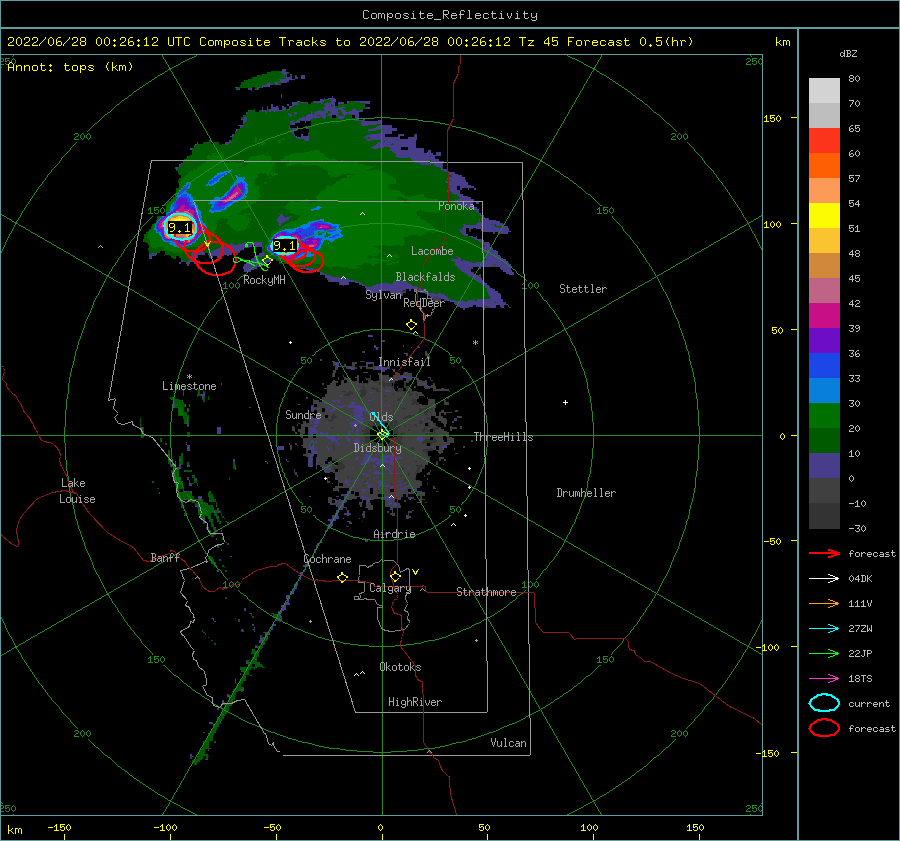
Task: Click the cyan current ellipse legend icon
Action: pyautogui.click(x=824, y=703)
